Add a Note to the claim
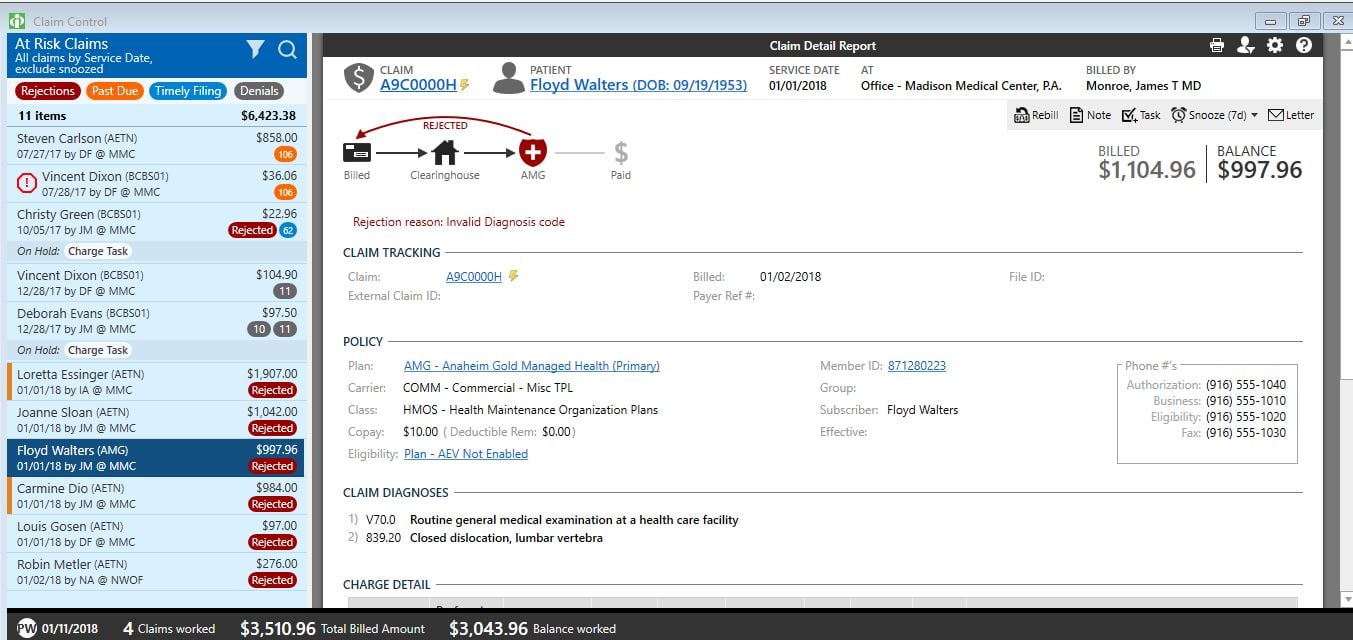 (1090, 115)
